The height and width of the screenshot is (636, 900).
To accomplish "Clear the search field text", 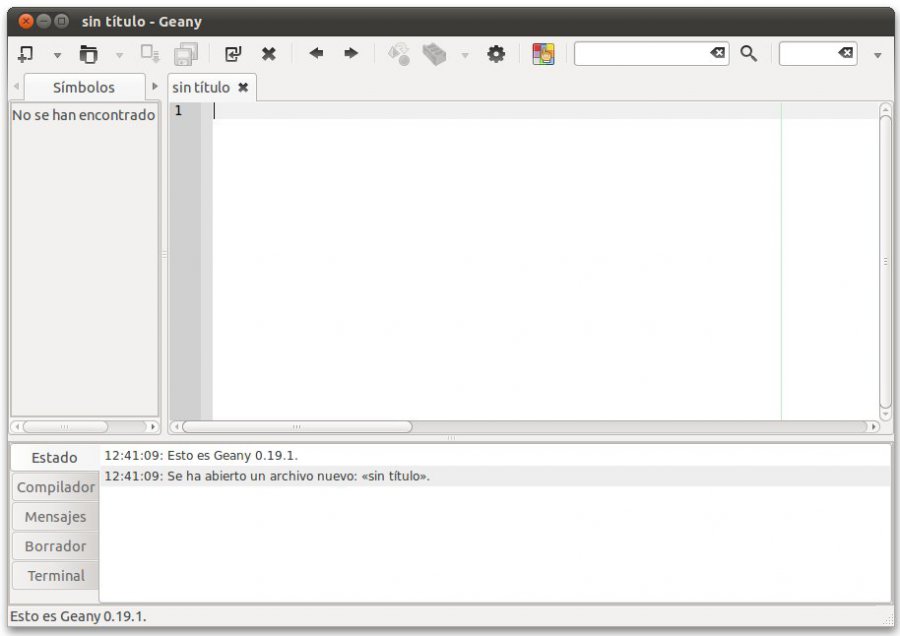I will (x=717, y=53).
